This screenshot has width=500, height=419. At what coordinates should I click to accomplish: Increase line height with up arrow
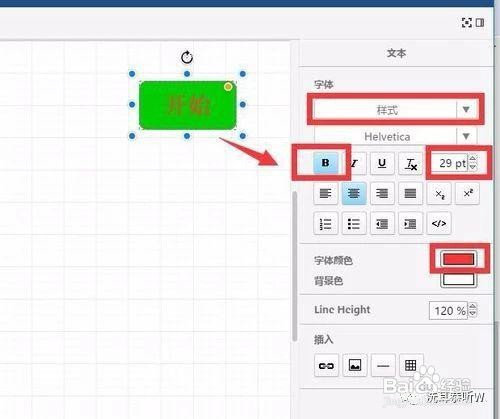tap(473, 306)
